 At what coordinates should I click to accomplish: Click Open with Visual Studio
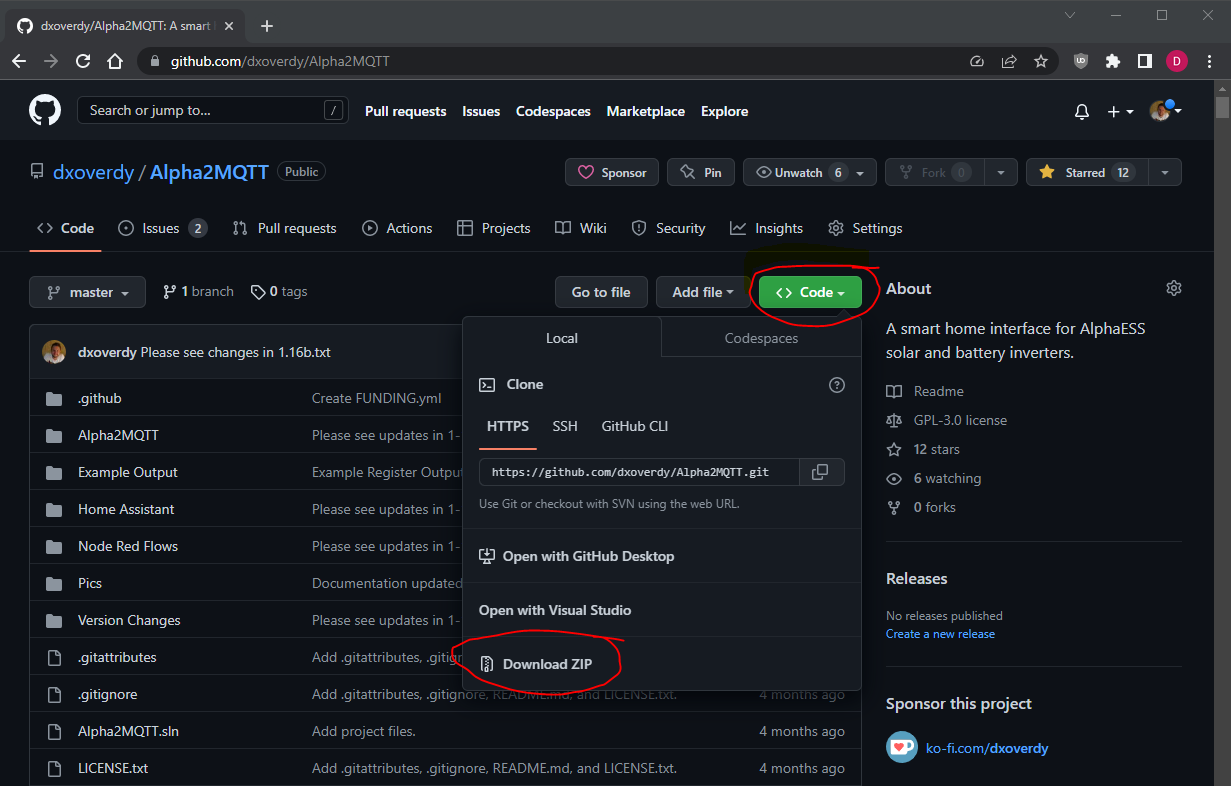(x=555, y=610)
